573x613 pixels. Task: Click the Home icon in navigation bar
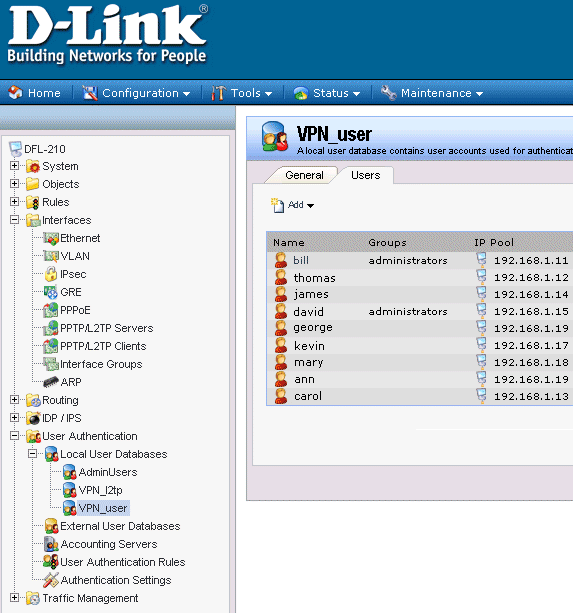(x=16, y=93)
